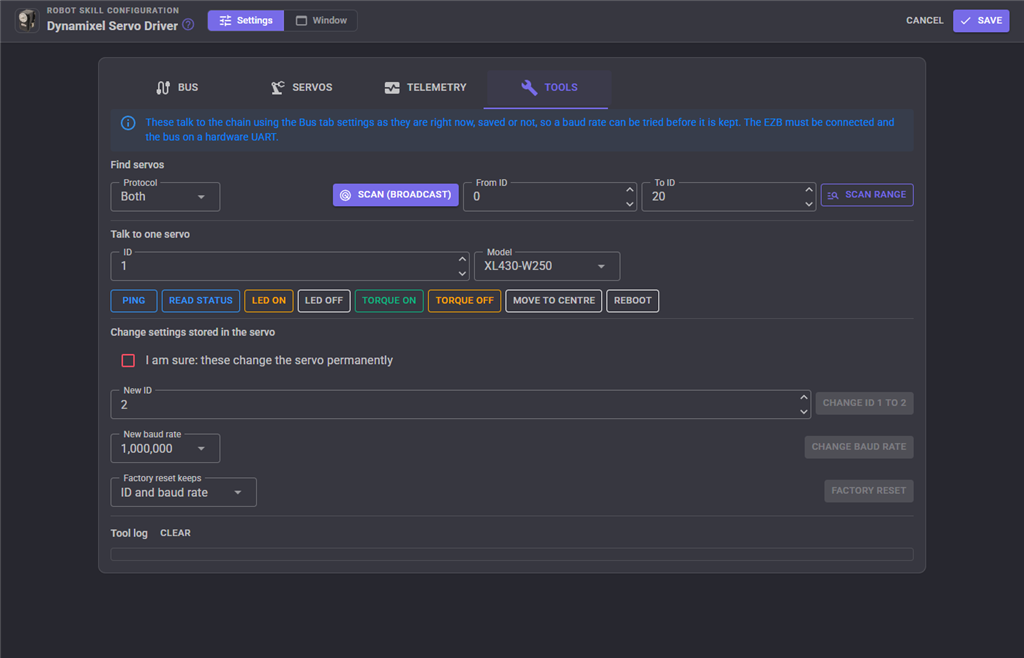
Task: Clear the tool log
Action: click(x=175, y=533)
